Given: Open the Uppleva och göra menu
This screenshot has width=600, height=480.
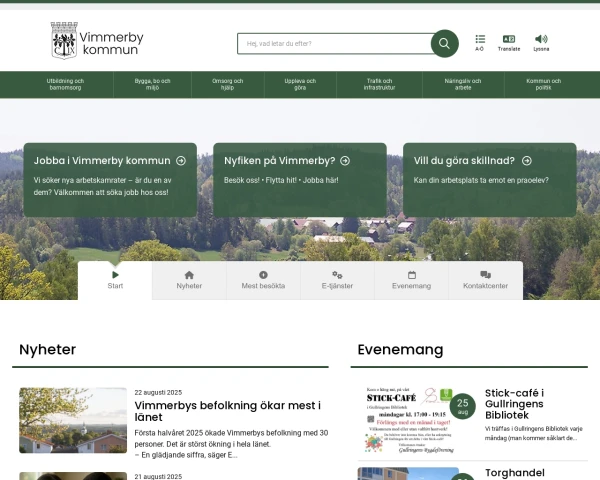Looking at the screenshot, I should (x=300, y=84).
